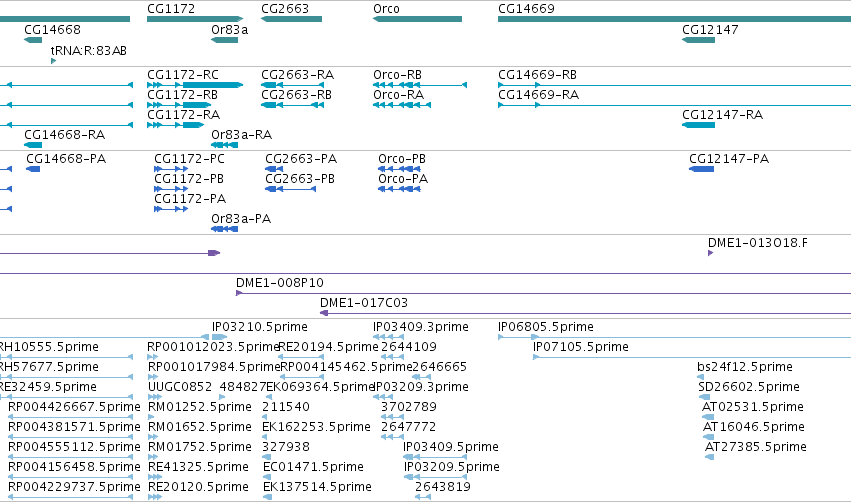Click EST IP03409.5prime
The height and width of the screenshot is (502, 851).
(x=451, y=447)
